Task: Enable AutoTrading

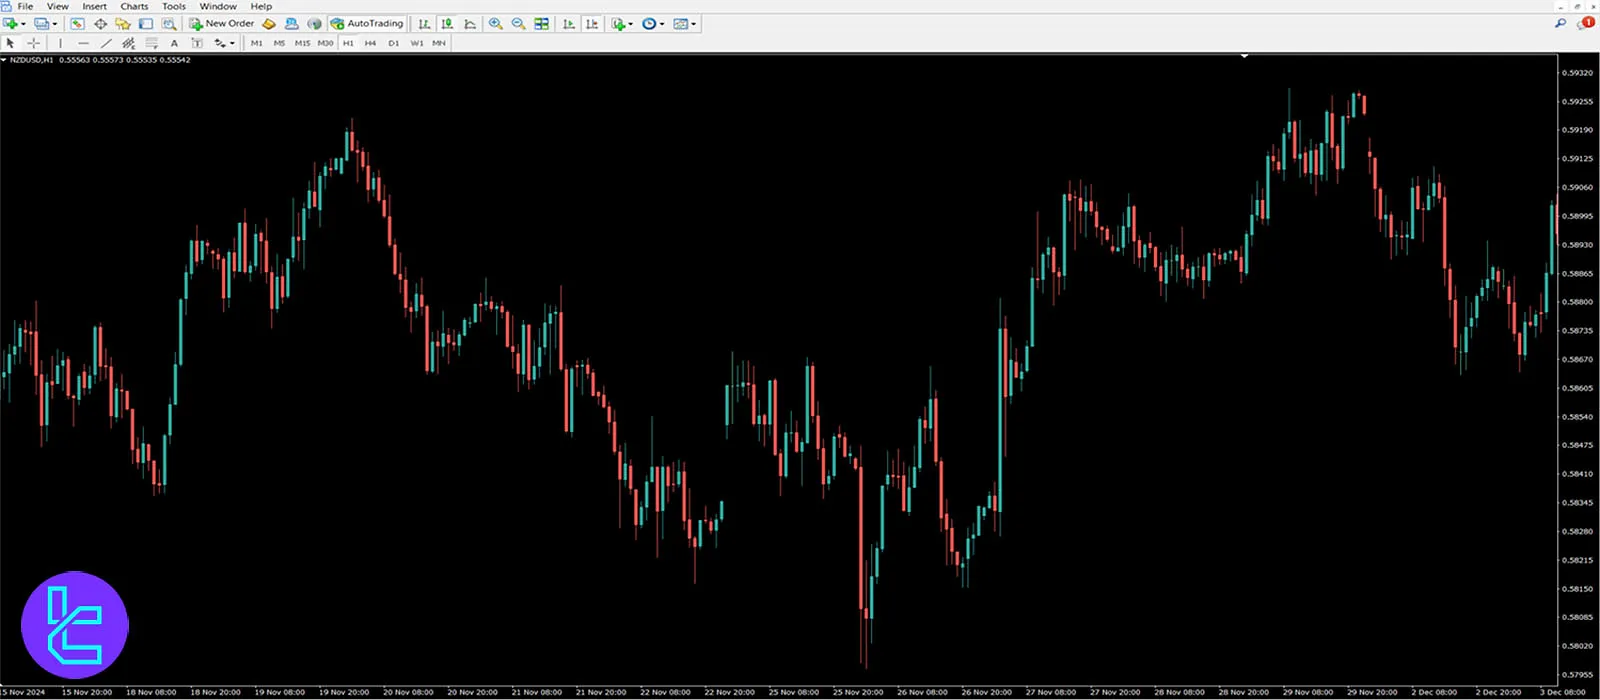Action: [367, 24]
